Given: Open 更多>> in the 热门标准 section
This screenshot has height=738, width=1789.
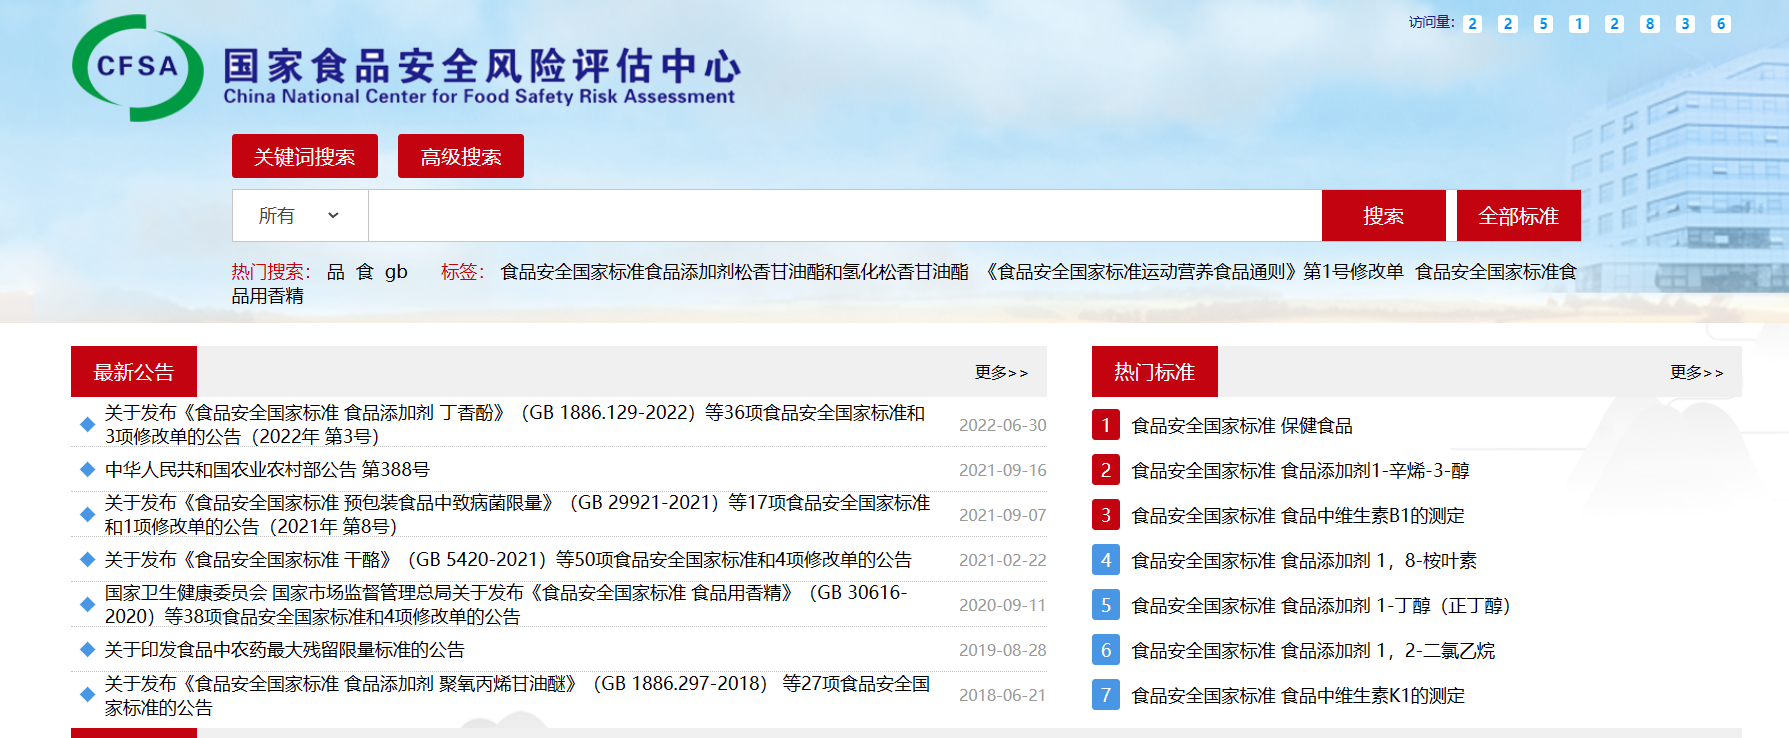Looking at the screenshot, I should point(1696,372).
